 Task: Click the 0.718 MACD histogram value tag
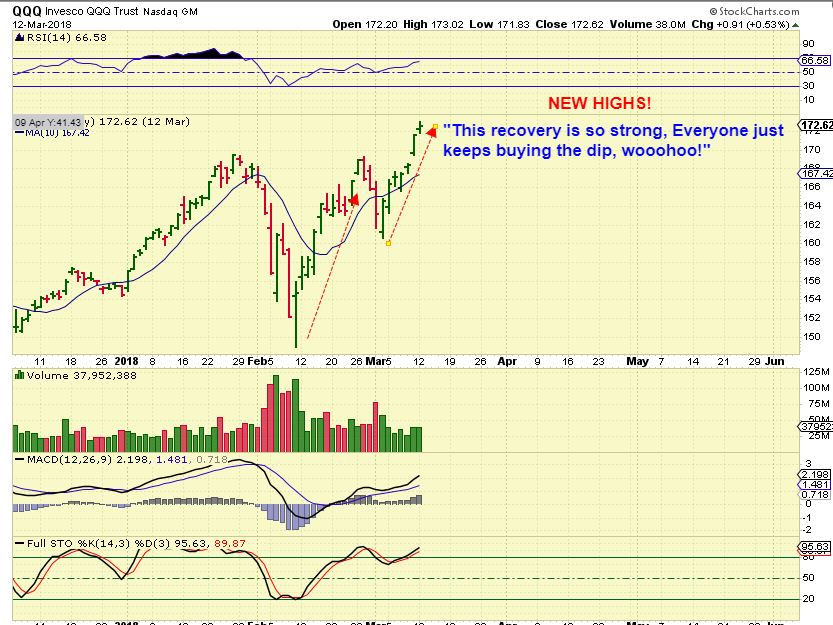[x=814, y=495]
